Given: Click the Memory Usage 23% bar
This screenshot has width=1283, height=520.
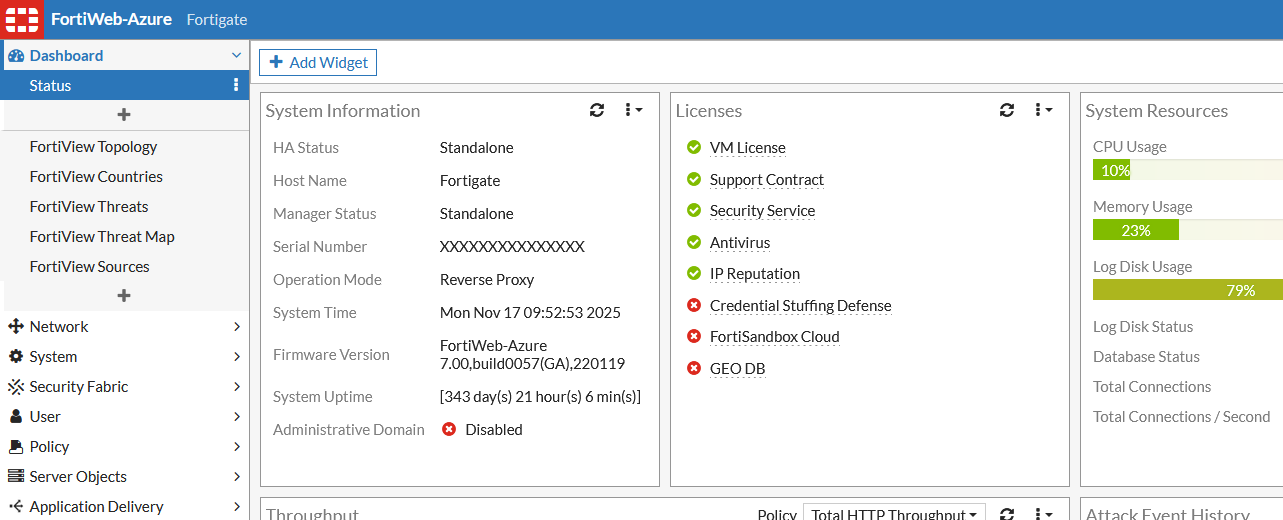Looking at the screenshot, I should point(1188,230).
